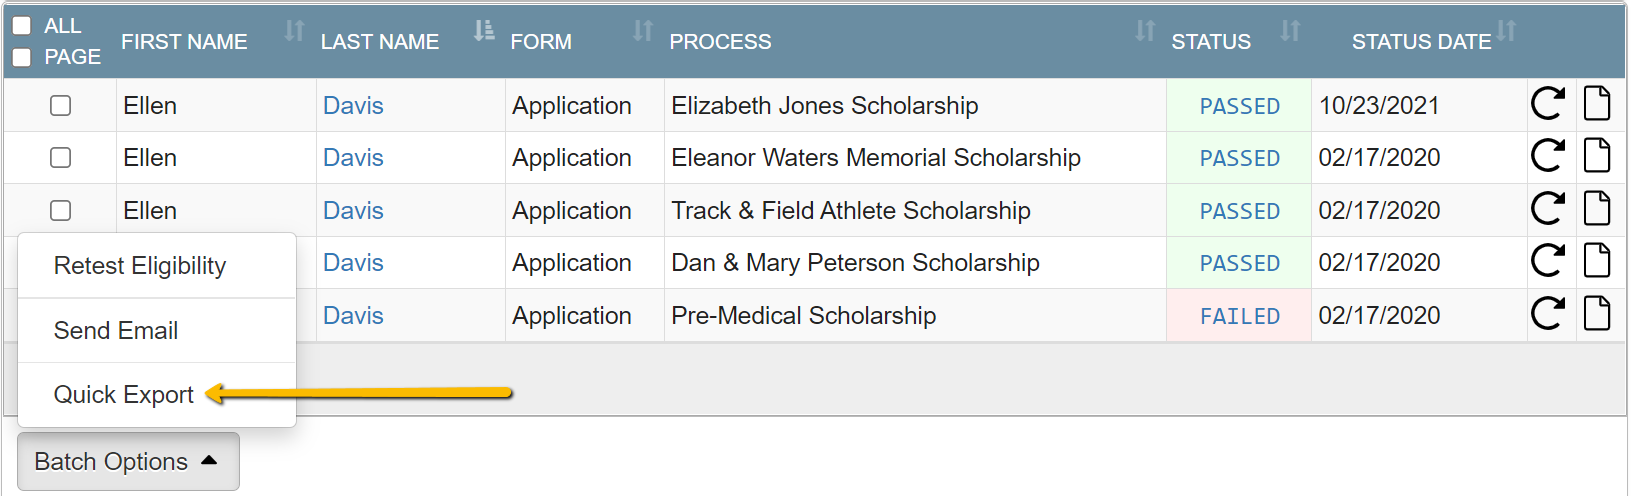Tick checkbox for Elizabeth Jones Scholarship row
Screen dimensions: 1631x496
61,105
